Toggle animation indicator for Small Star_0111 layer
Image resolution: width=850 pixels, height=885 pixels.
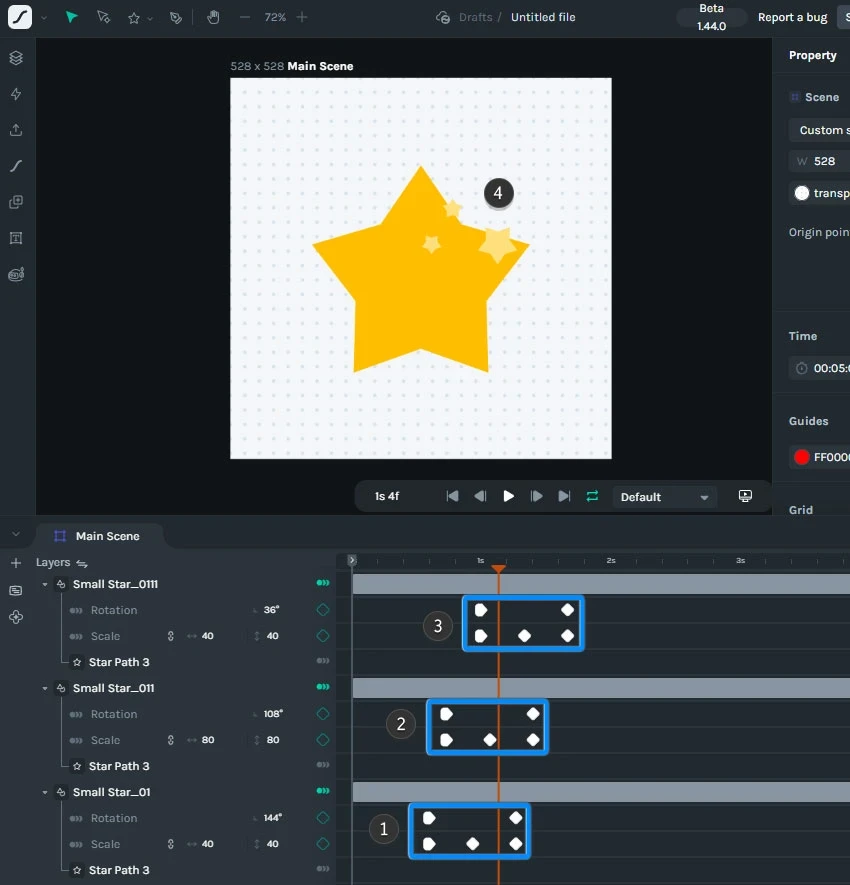pos(323,583)
